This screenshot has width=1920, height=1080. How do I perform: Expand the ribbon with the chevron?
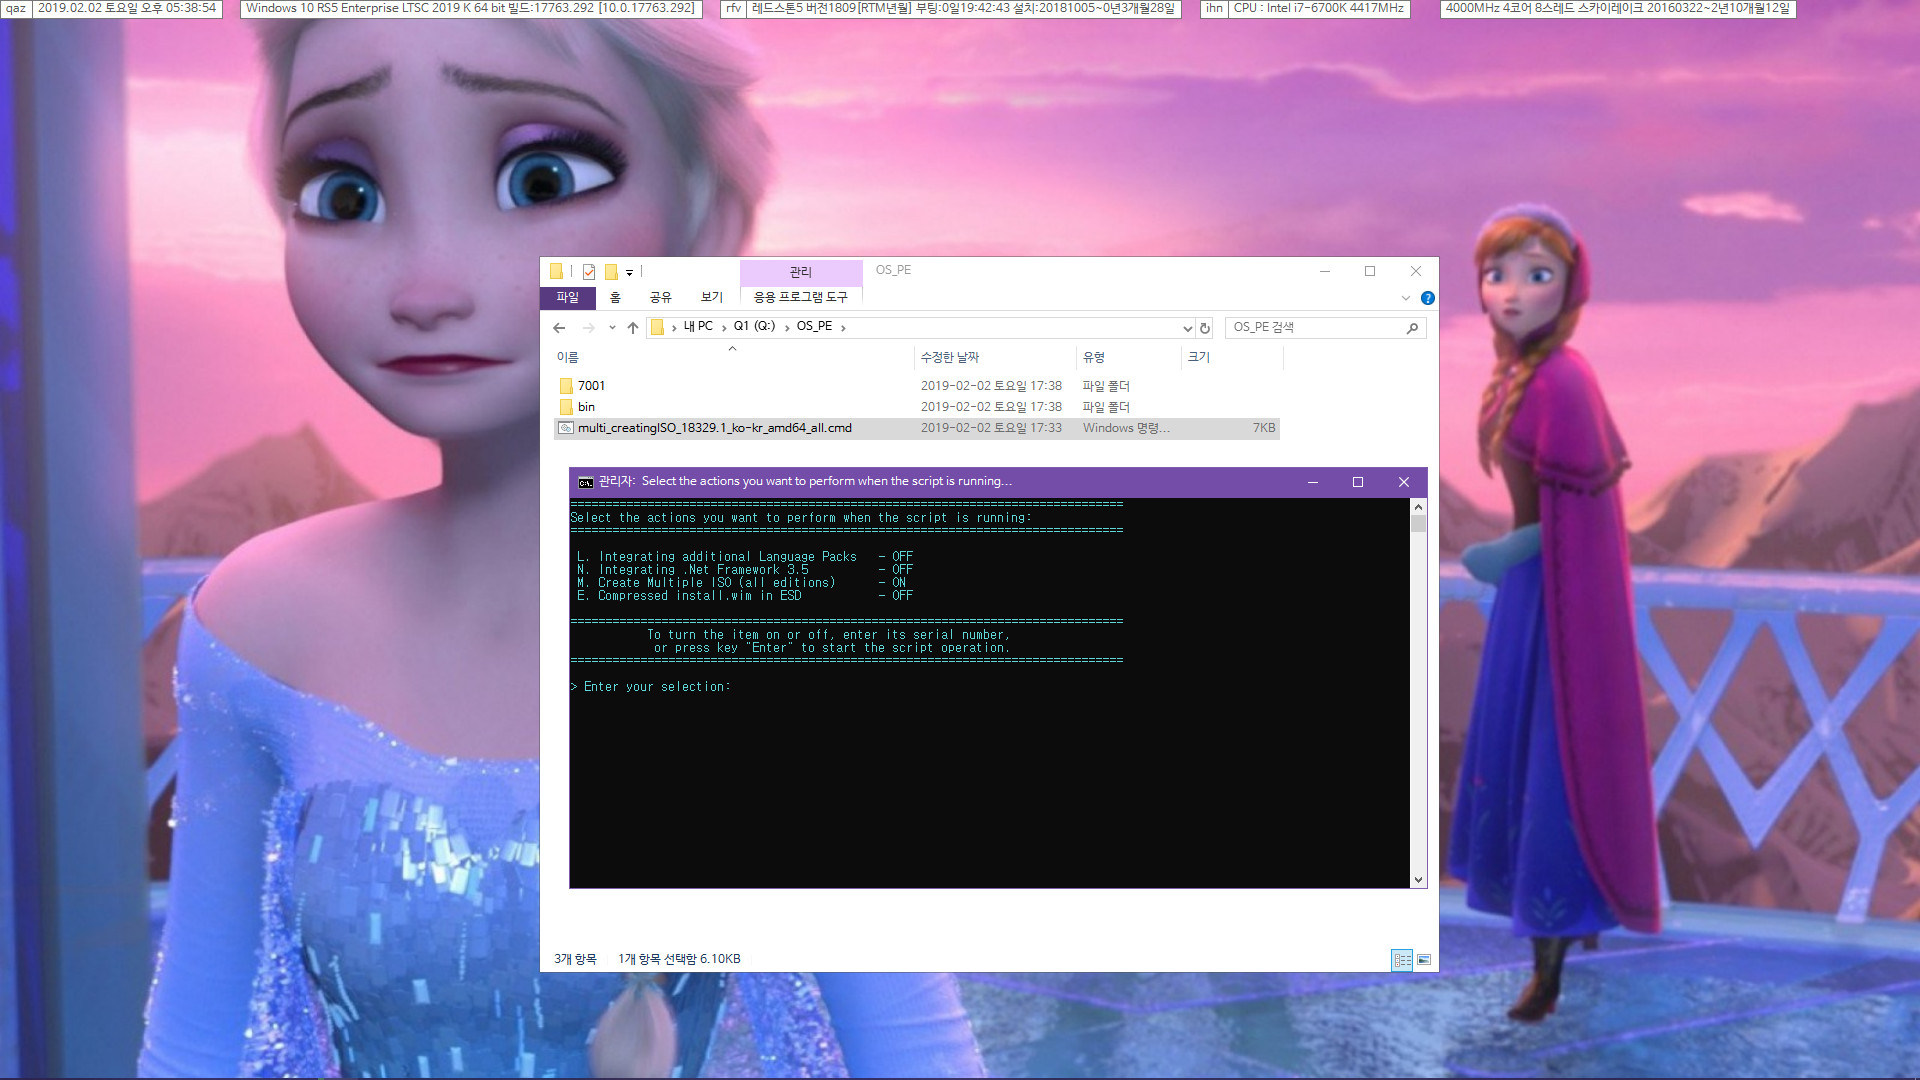pos(1406,298)
